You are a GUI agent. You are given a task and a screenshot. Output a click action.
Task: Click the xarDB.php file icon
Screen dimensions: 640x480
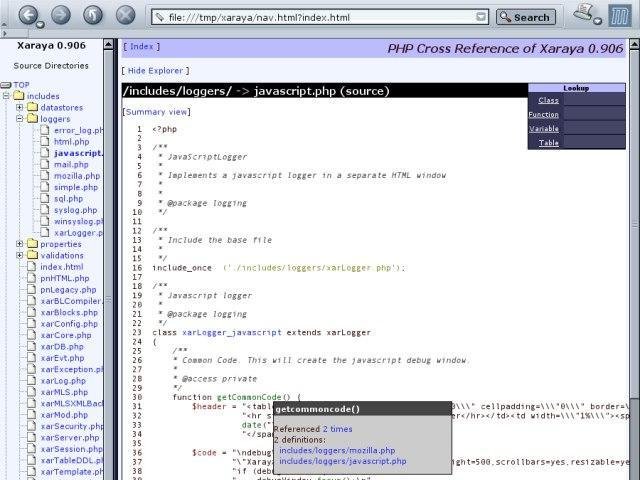pos(31,346)
